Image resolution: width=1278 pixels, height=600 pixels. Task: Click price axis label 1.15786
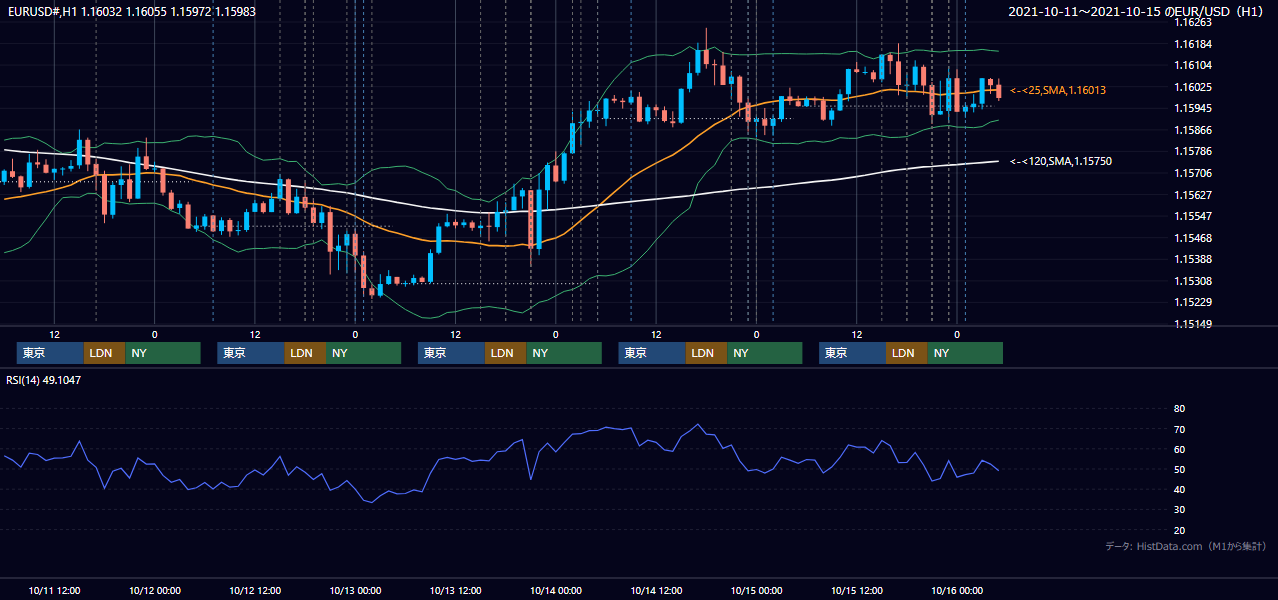(1193, 151)
